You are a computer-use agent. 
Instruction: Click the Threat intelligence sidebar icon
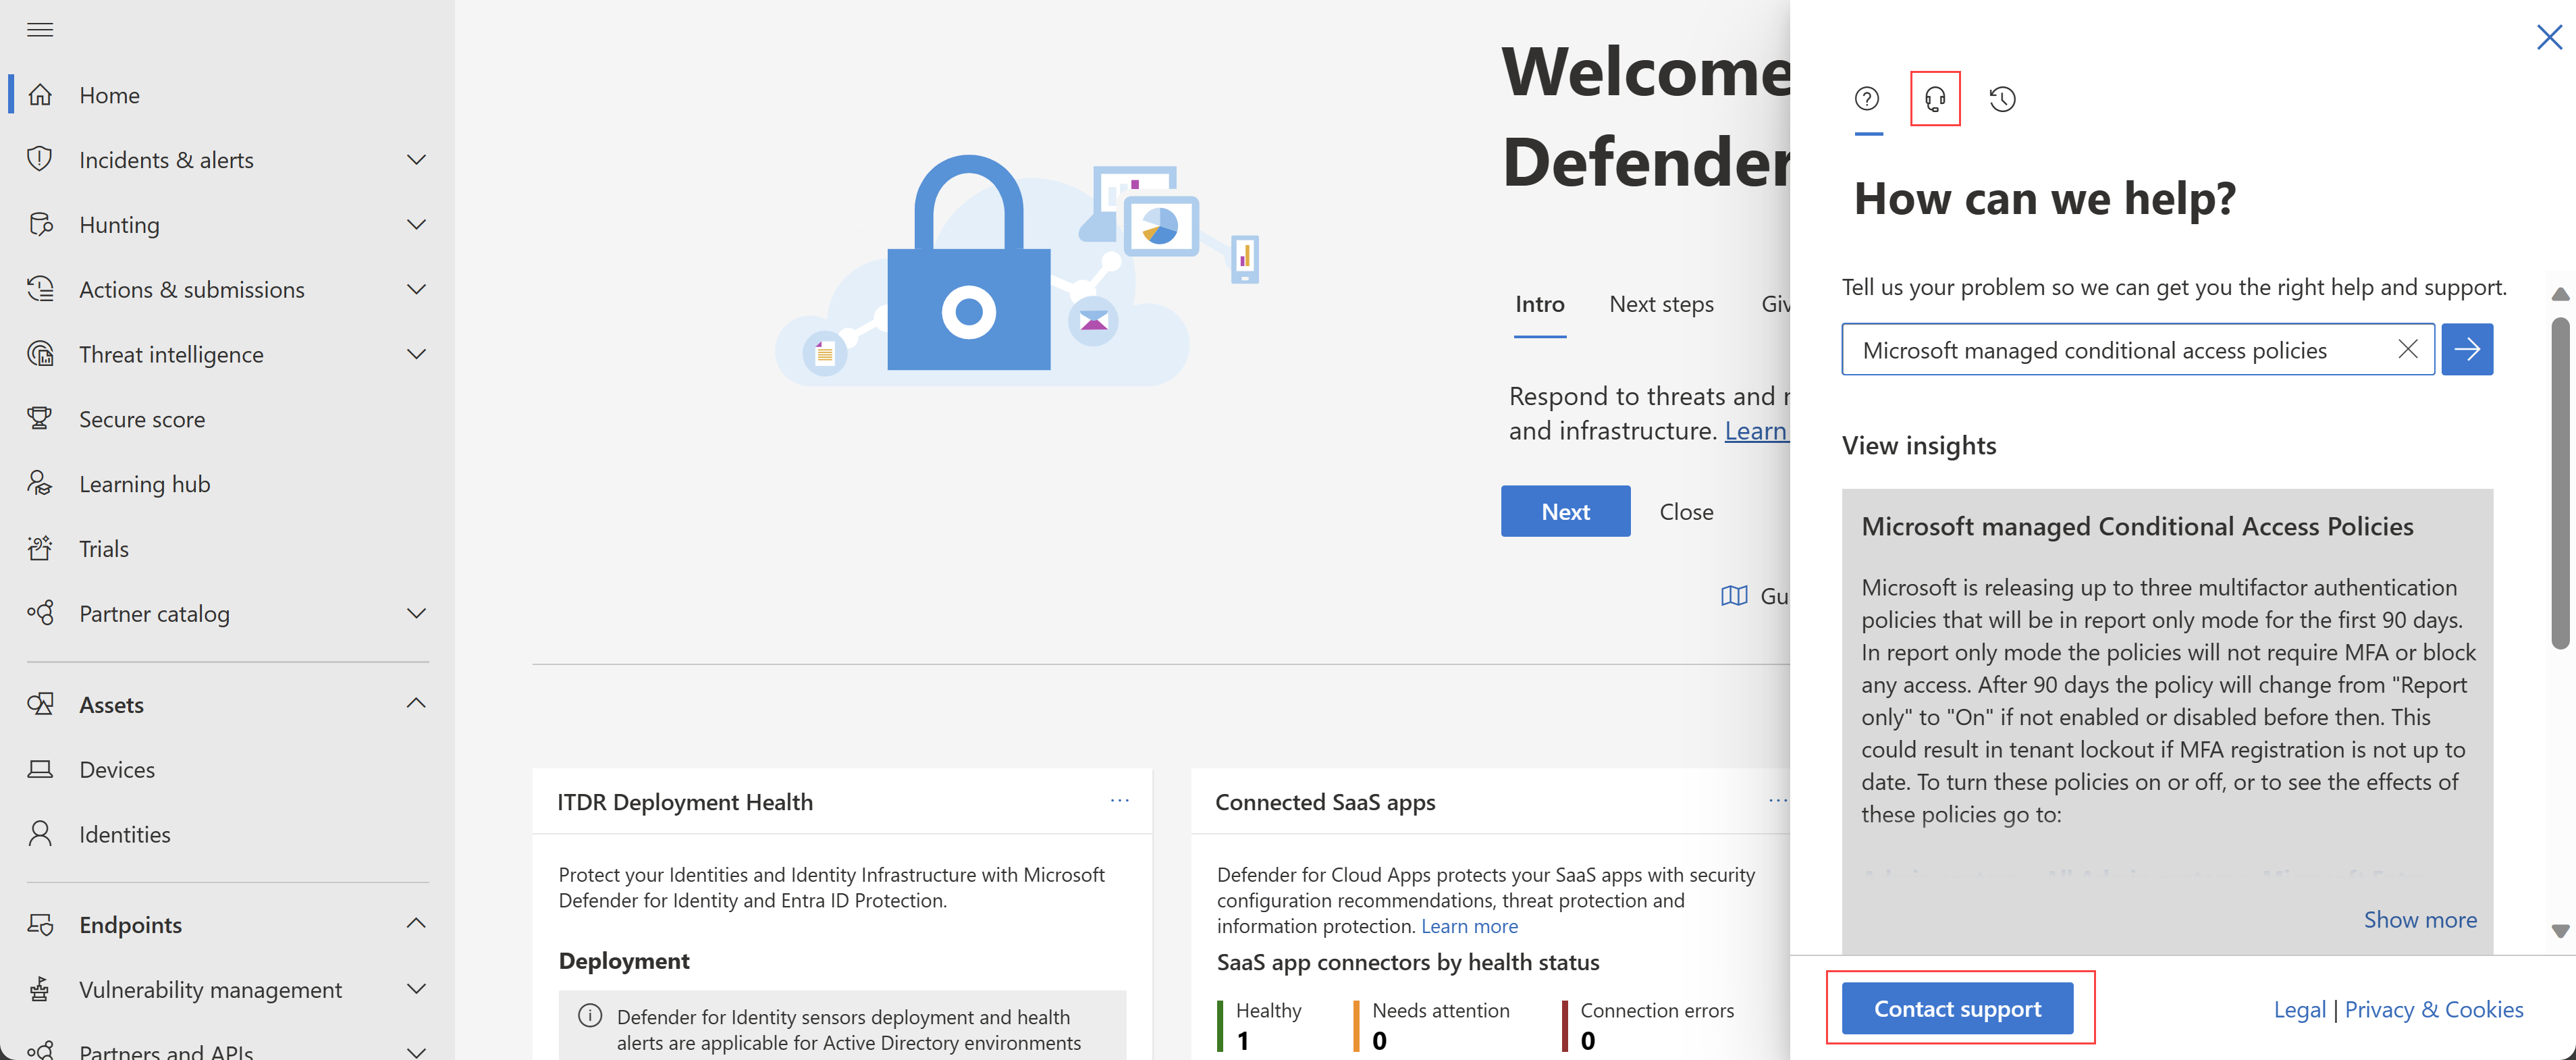click(45, 352)
